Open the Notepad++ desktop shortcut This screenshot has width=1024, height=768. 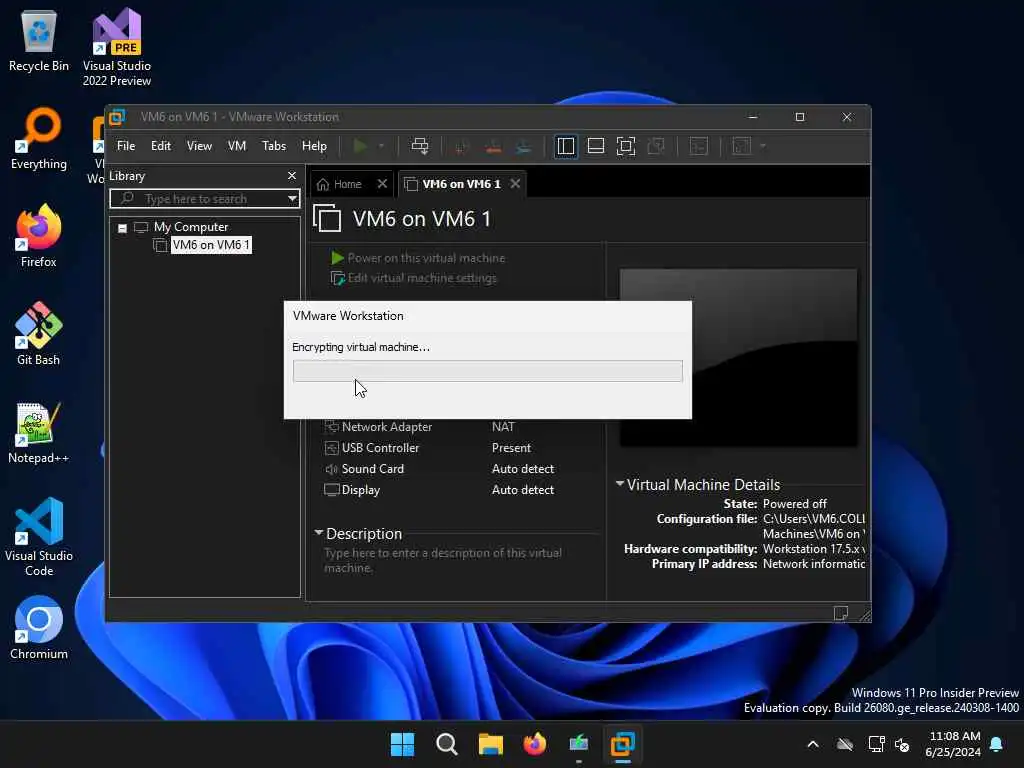(39, 432)
